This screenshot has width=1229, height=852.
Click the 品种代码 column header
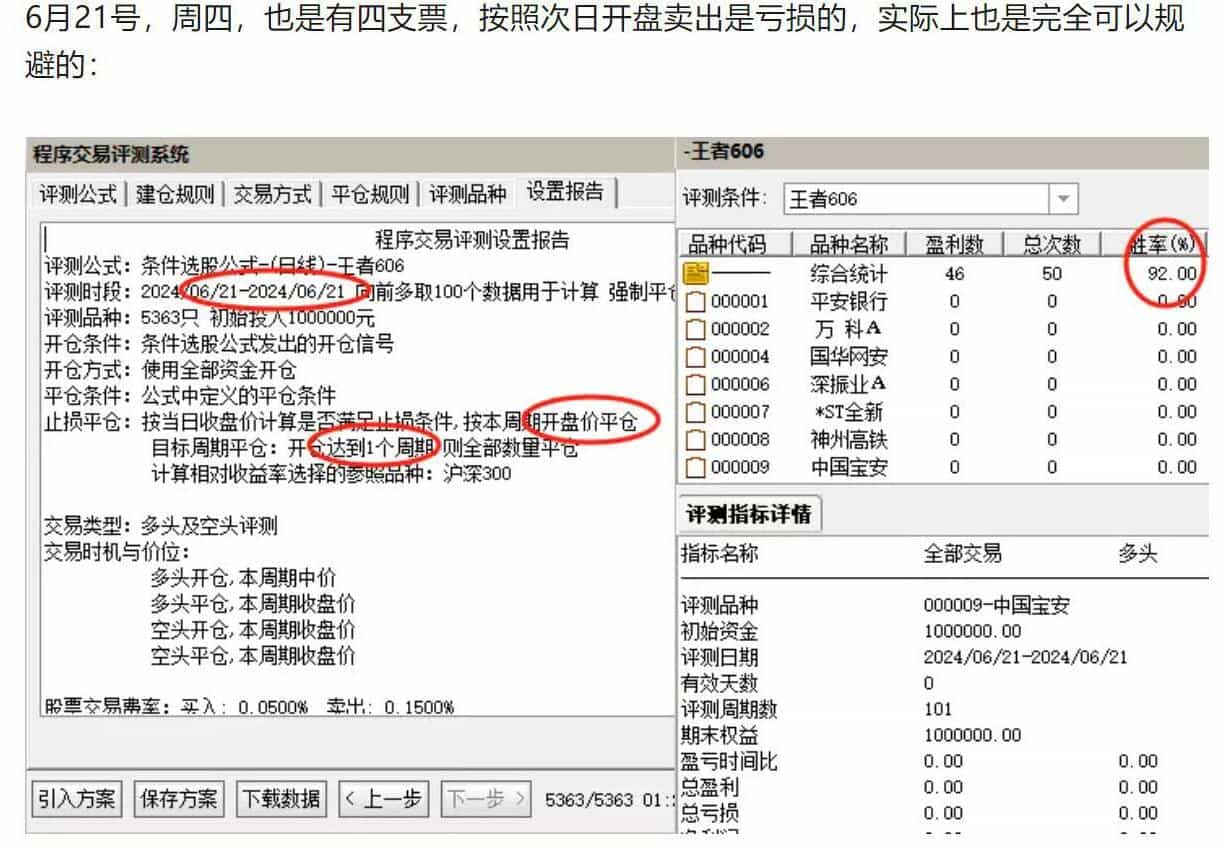coord(729,245)
